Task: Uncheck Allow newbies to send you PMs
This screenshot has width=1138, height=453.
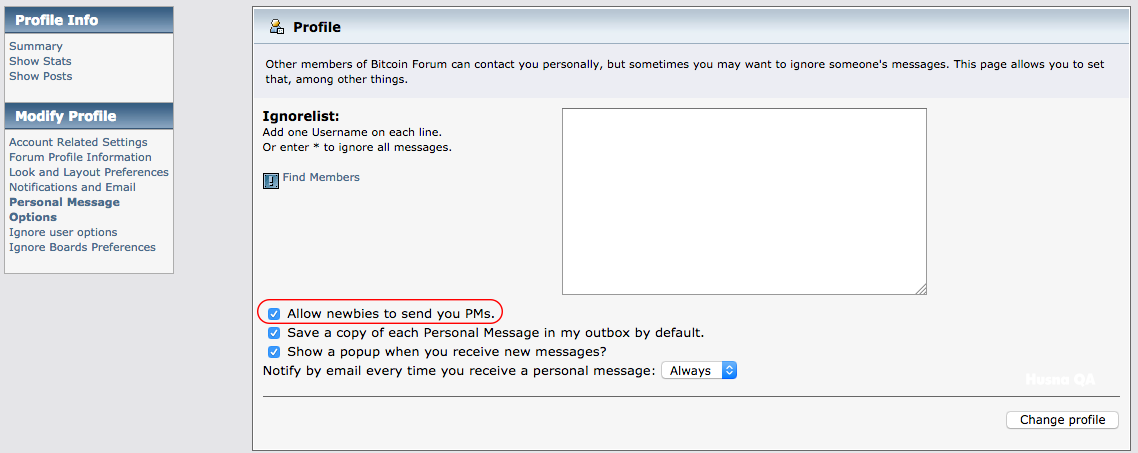Action: [274, 314]
